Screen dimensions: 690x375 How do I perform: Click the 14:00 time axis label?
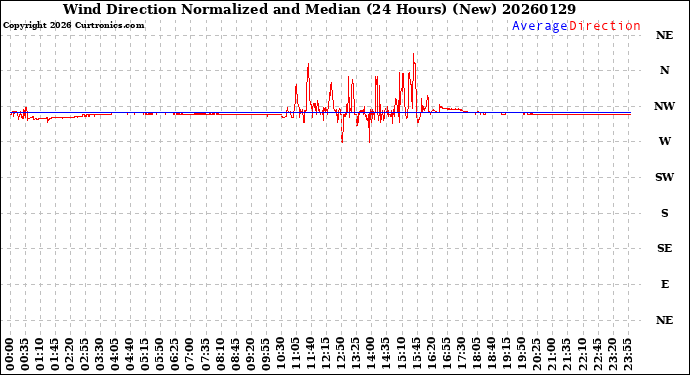pos(371,355)
